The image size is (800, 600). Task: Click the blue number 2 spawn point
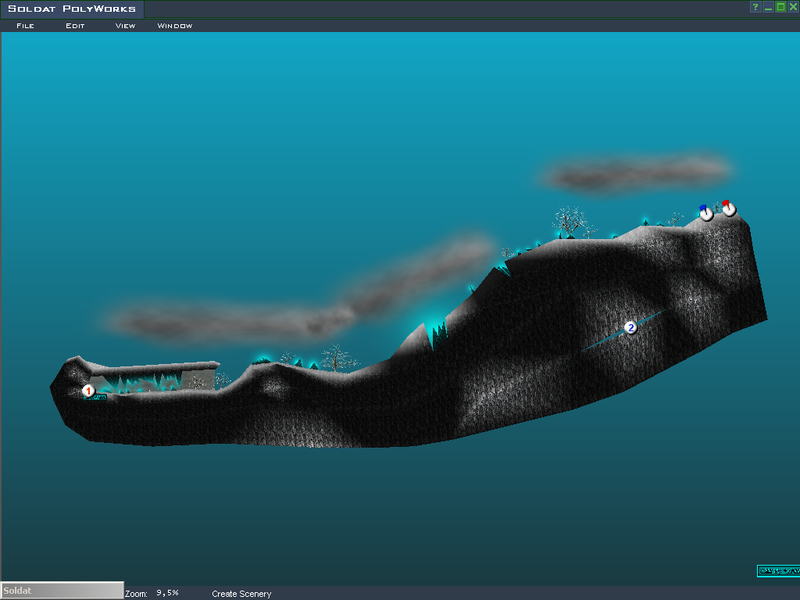click(x=630, y=327)
